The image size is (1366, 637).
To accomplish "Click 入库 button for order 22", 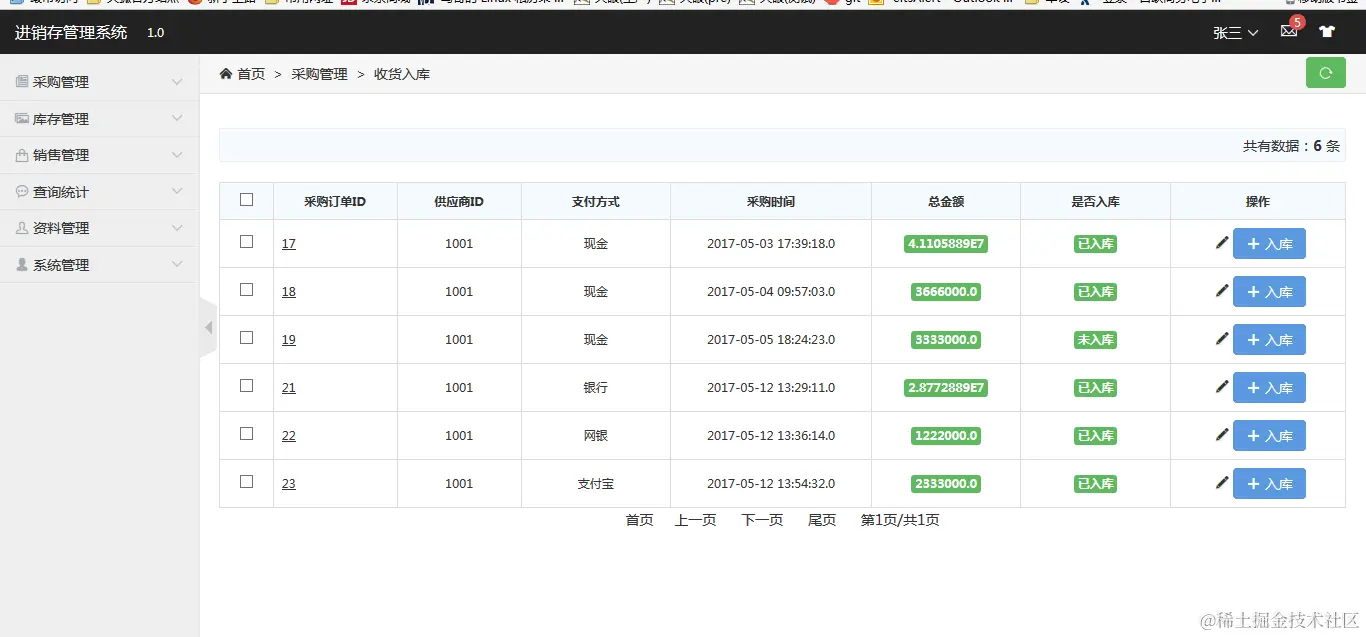I will tap(1269, 435).
